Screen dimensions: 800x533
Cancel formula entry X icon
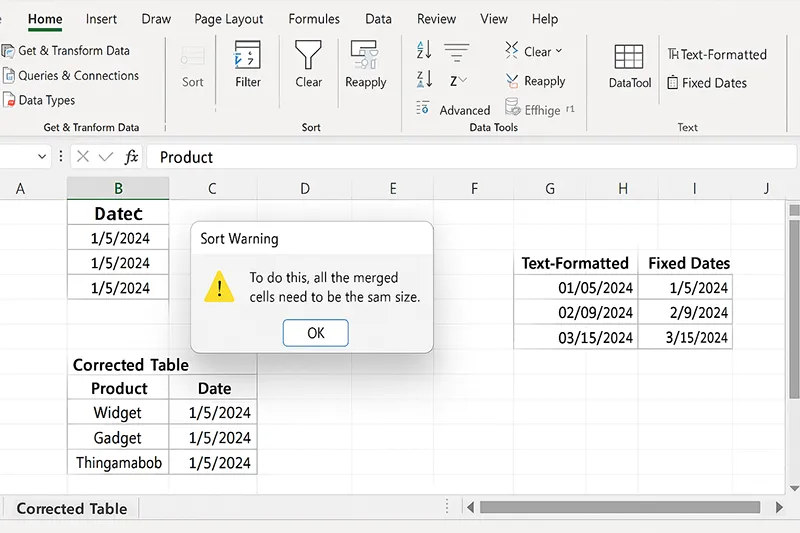click(x=83, y=157)
